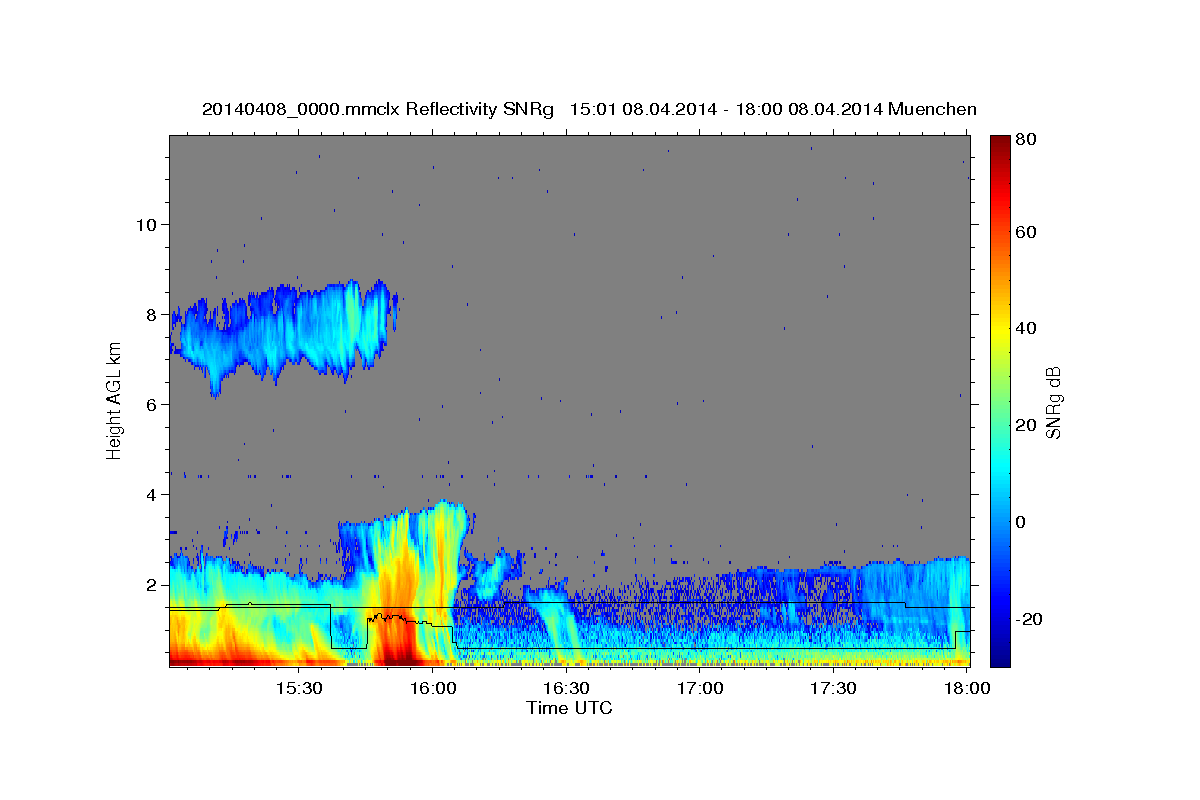The image size is (1200, 800).
Task: Click the colorbar value 20
Action: pos(1026,425)
